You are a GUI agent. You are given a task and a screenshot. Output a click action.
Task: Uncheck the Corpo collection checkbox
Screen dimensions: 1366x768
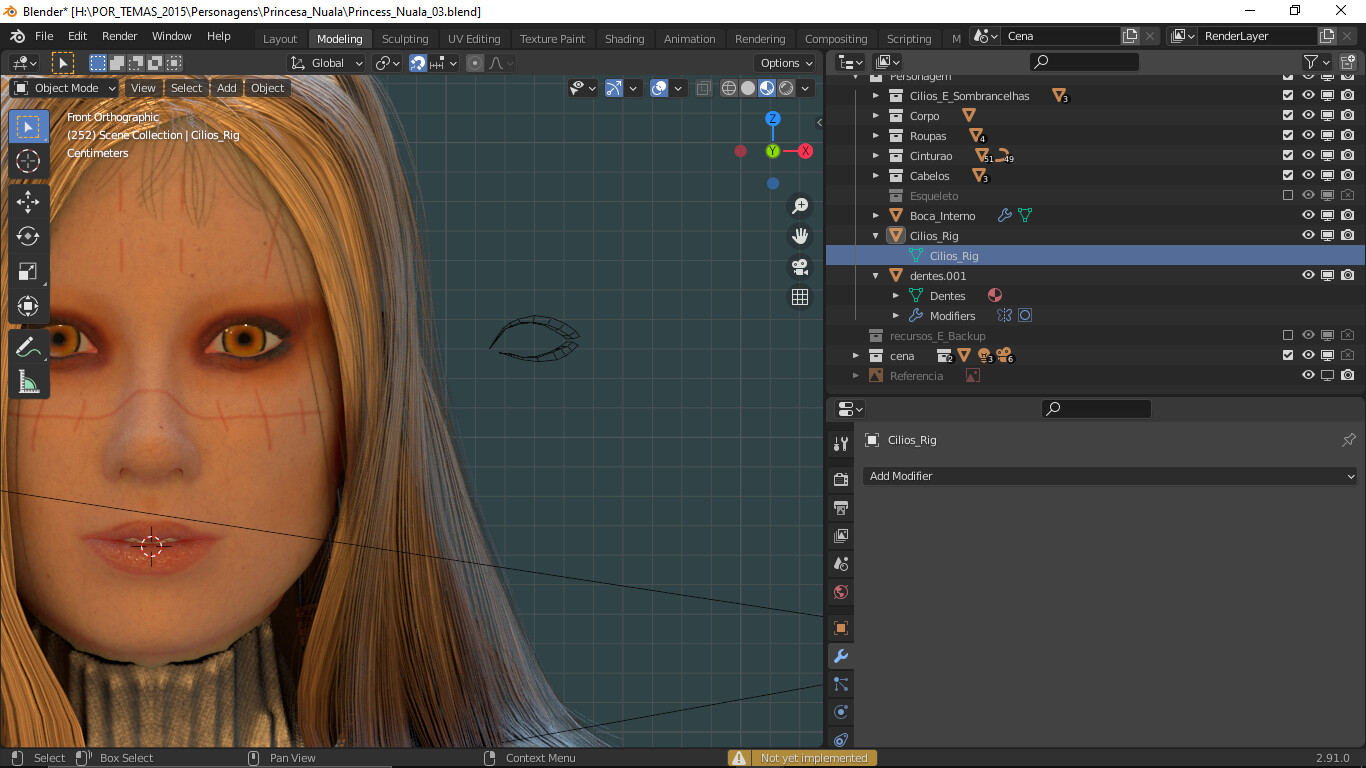click(1288, 116)
